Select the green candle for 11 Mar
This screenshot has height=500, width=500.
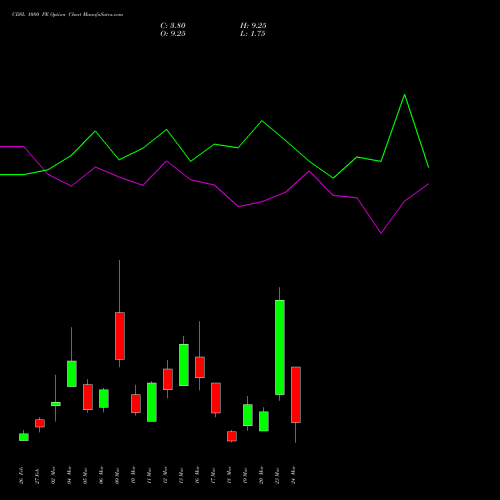[x=152, y=402]
